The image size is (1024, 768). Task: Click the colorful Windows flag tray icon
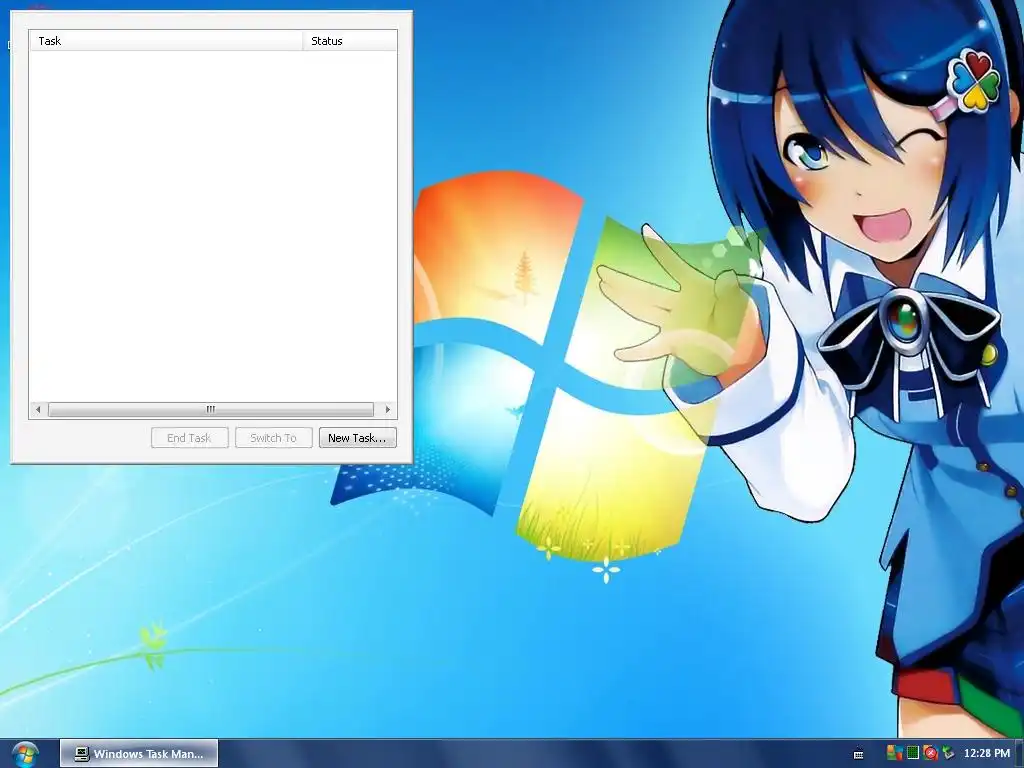[894, 753]
